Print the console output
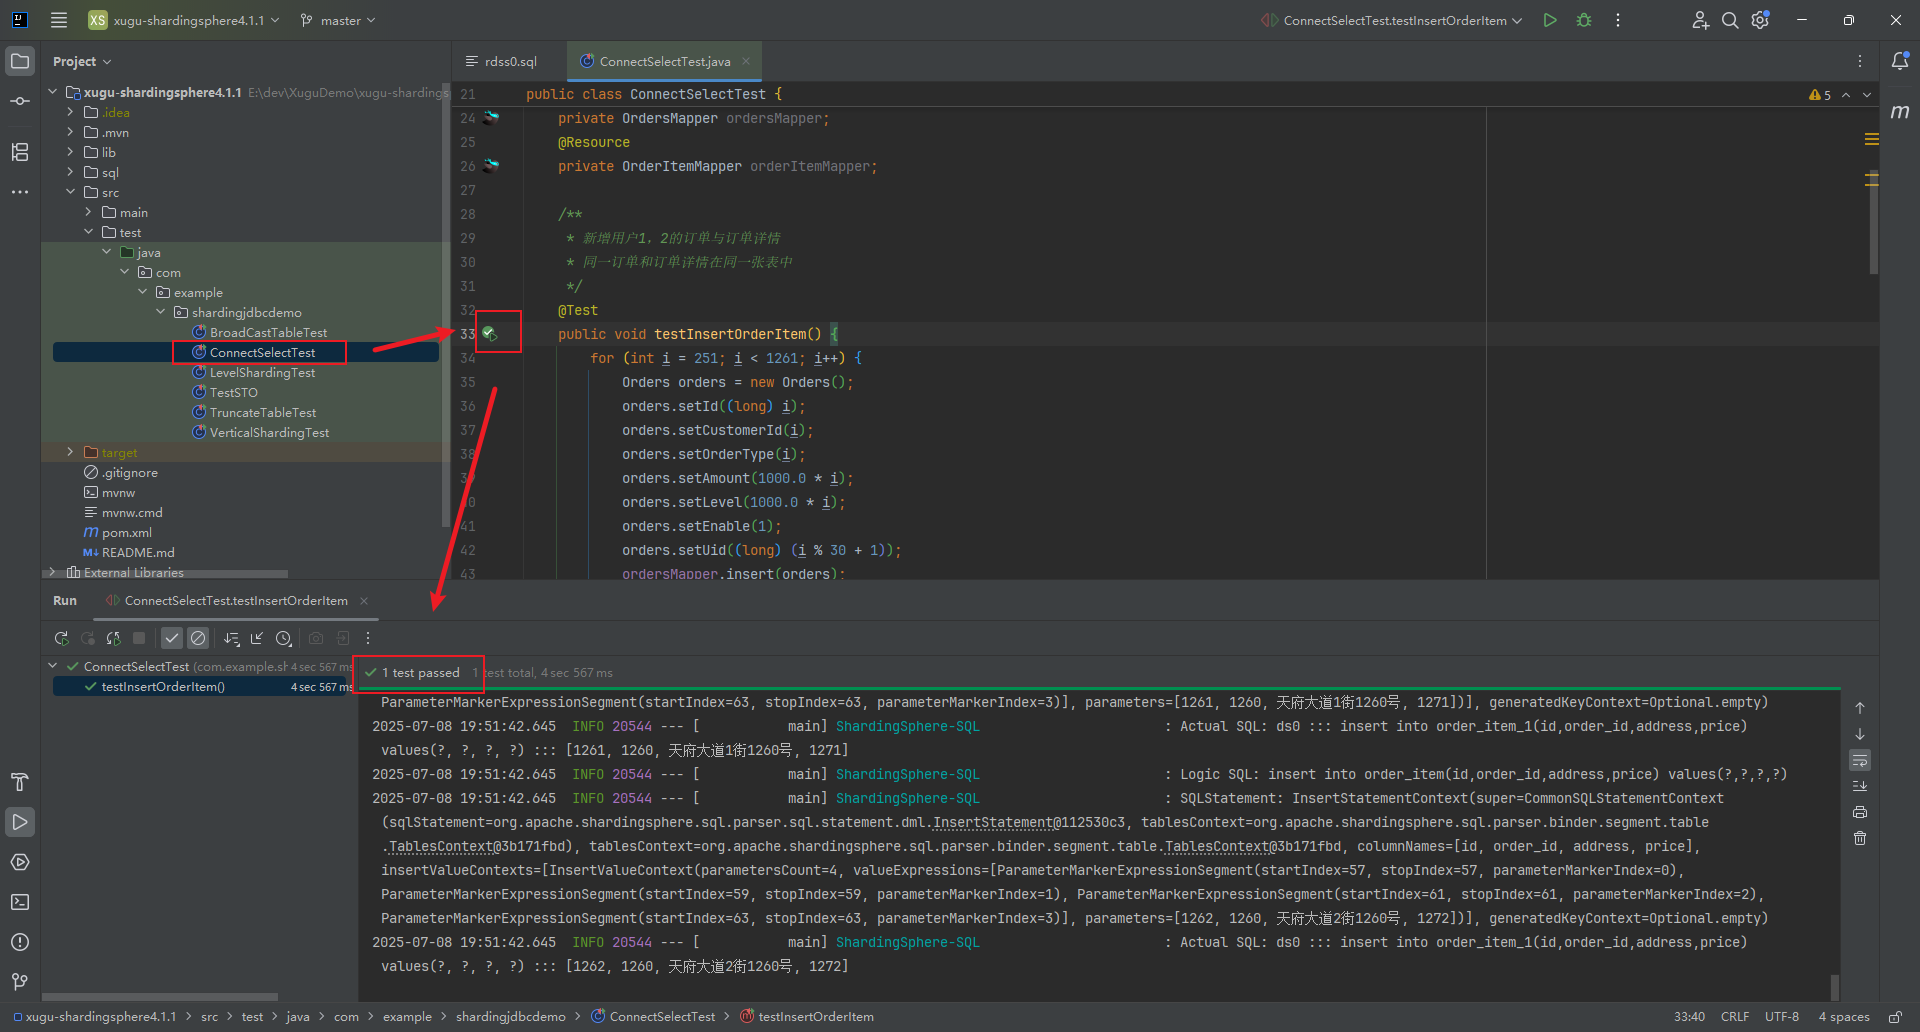The width and height of the screenshot is (1920, 1032). (x=1860, y=812)
